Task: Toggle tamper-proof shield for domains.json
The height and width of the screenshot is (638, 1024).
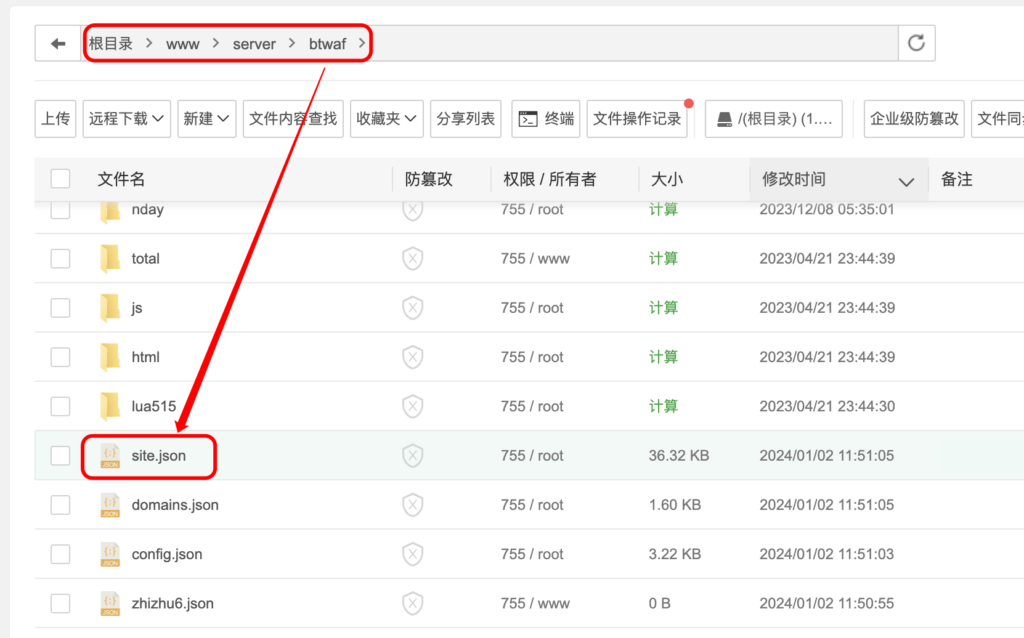Action: 413,505
